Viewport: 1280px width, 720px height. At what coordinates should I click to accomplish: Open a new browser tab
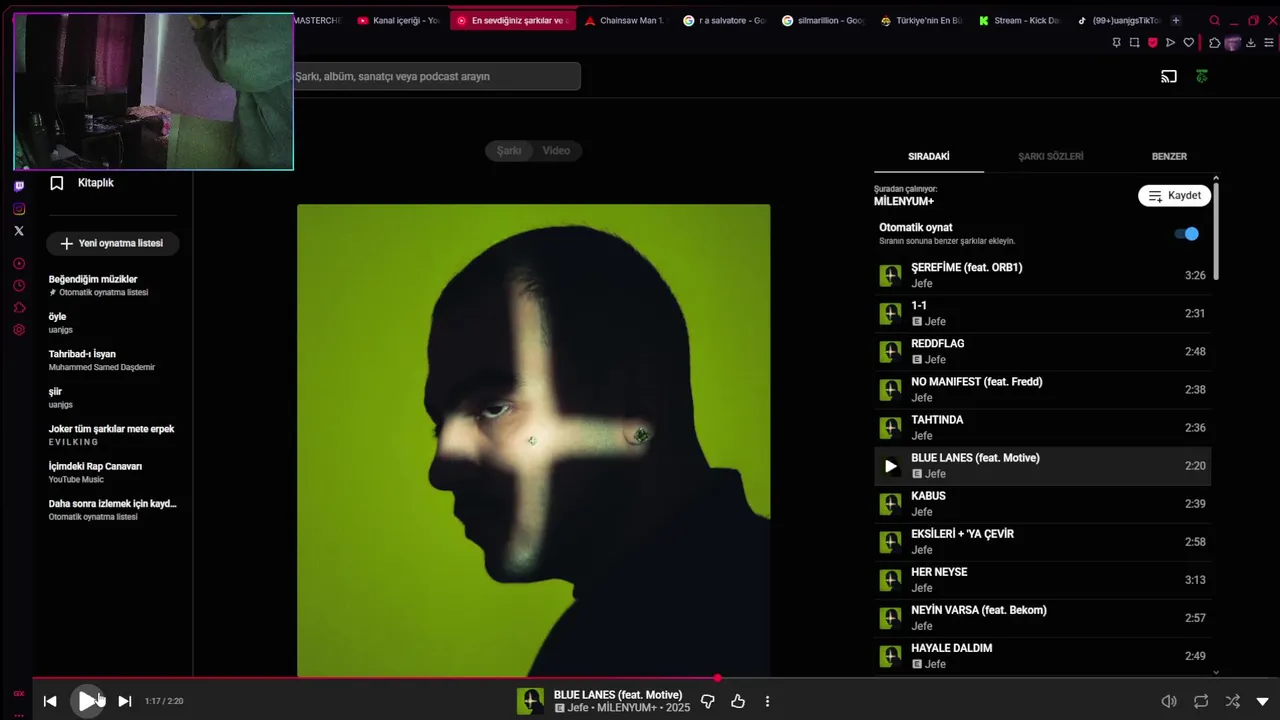[1176, 20]
